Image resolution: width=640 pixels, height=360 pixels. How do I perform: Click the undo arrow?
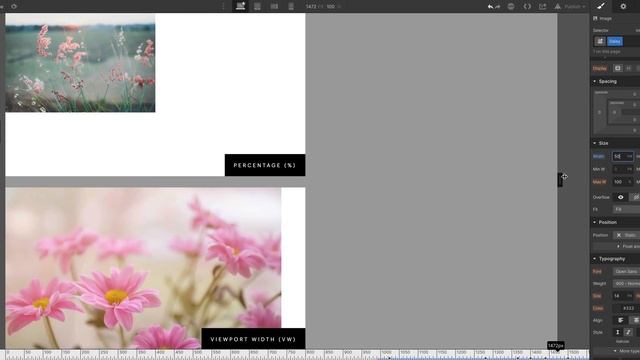coord(490,7)
